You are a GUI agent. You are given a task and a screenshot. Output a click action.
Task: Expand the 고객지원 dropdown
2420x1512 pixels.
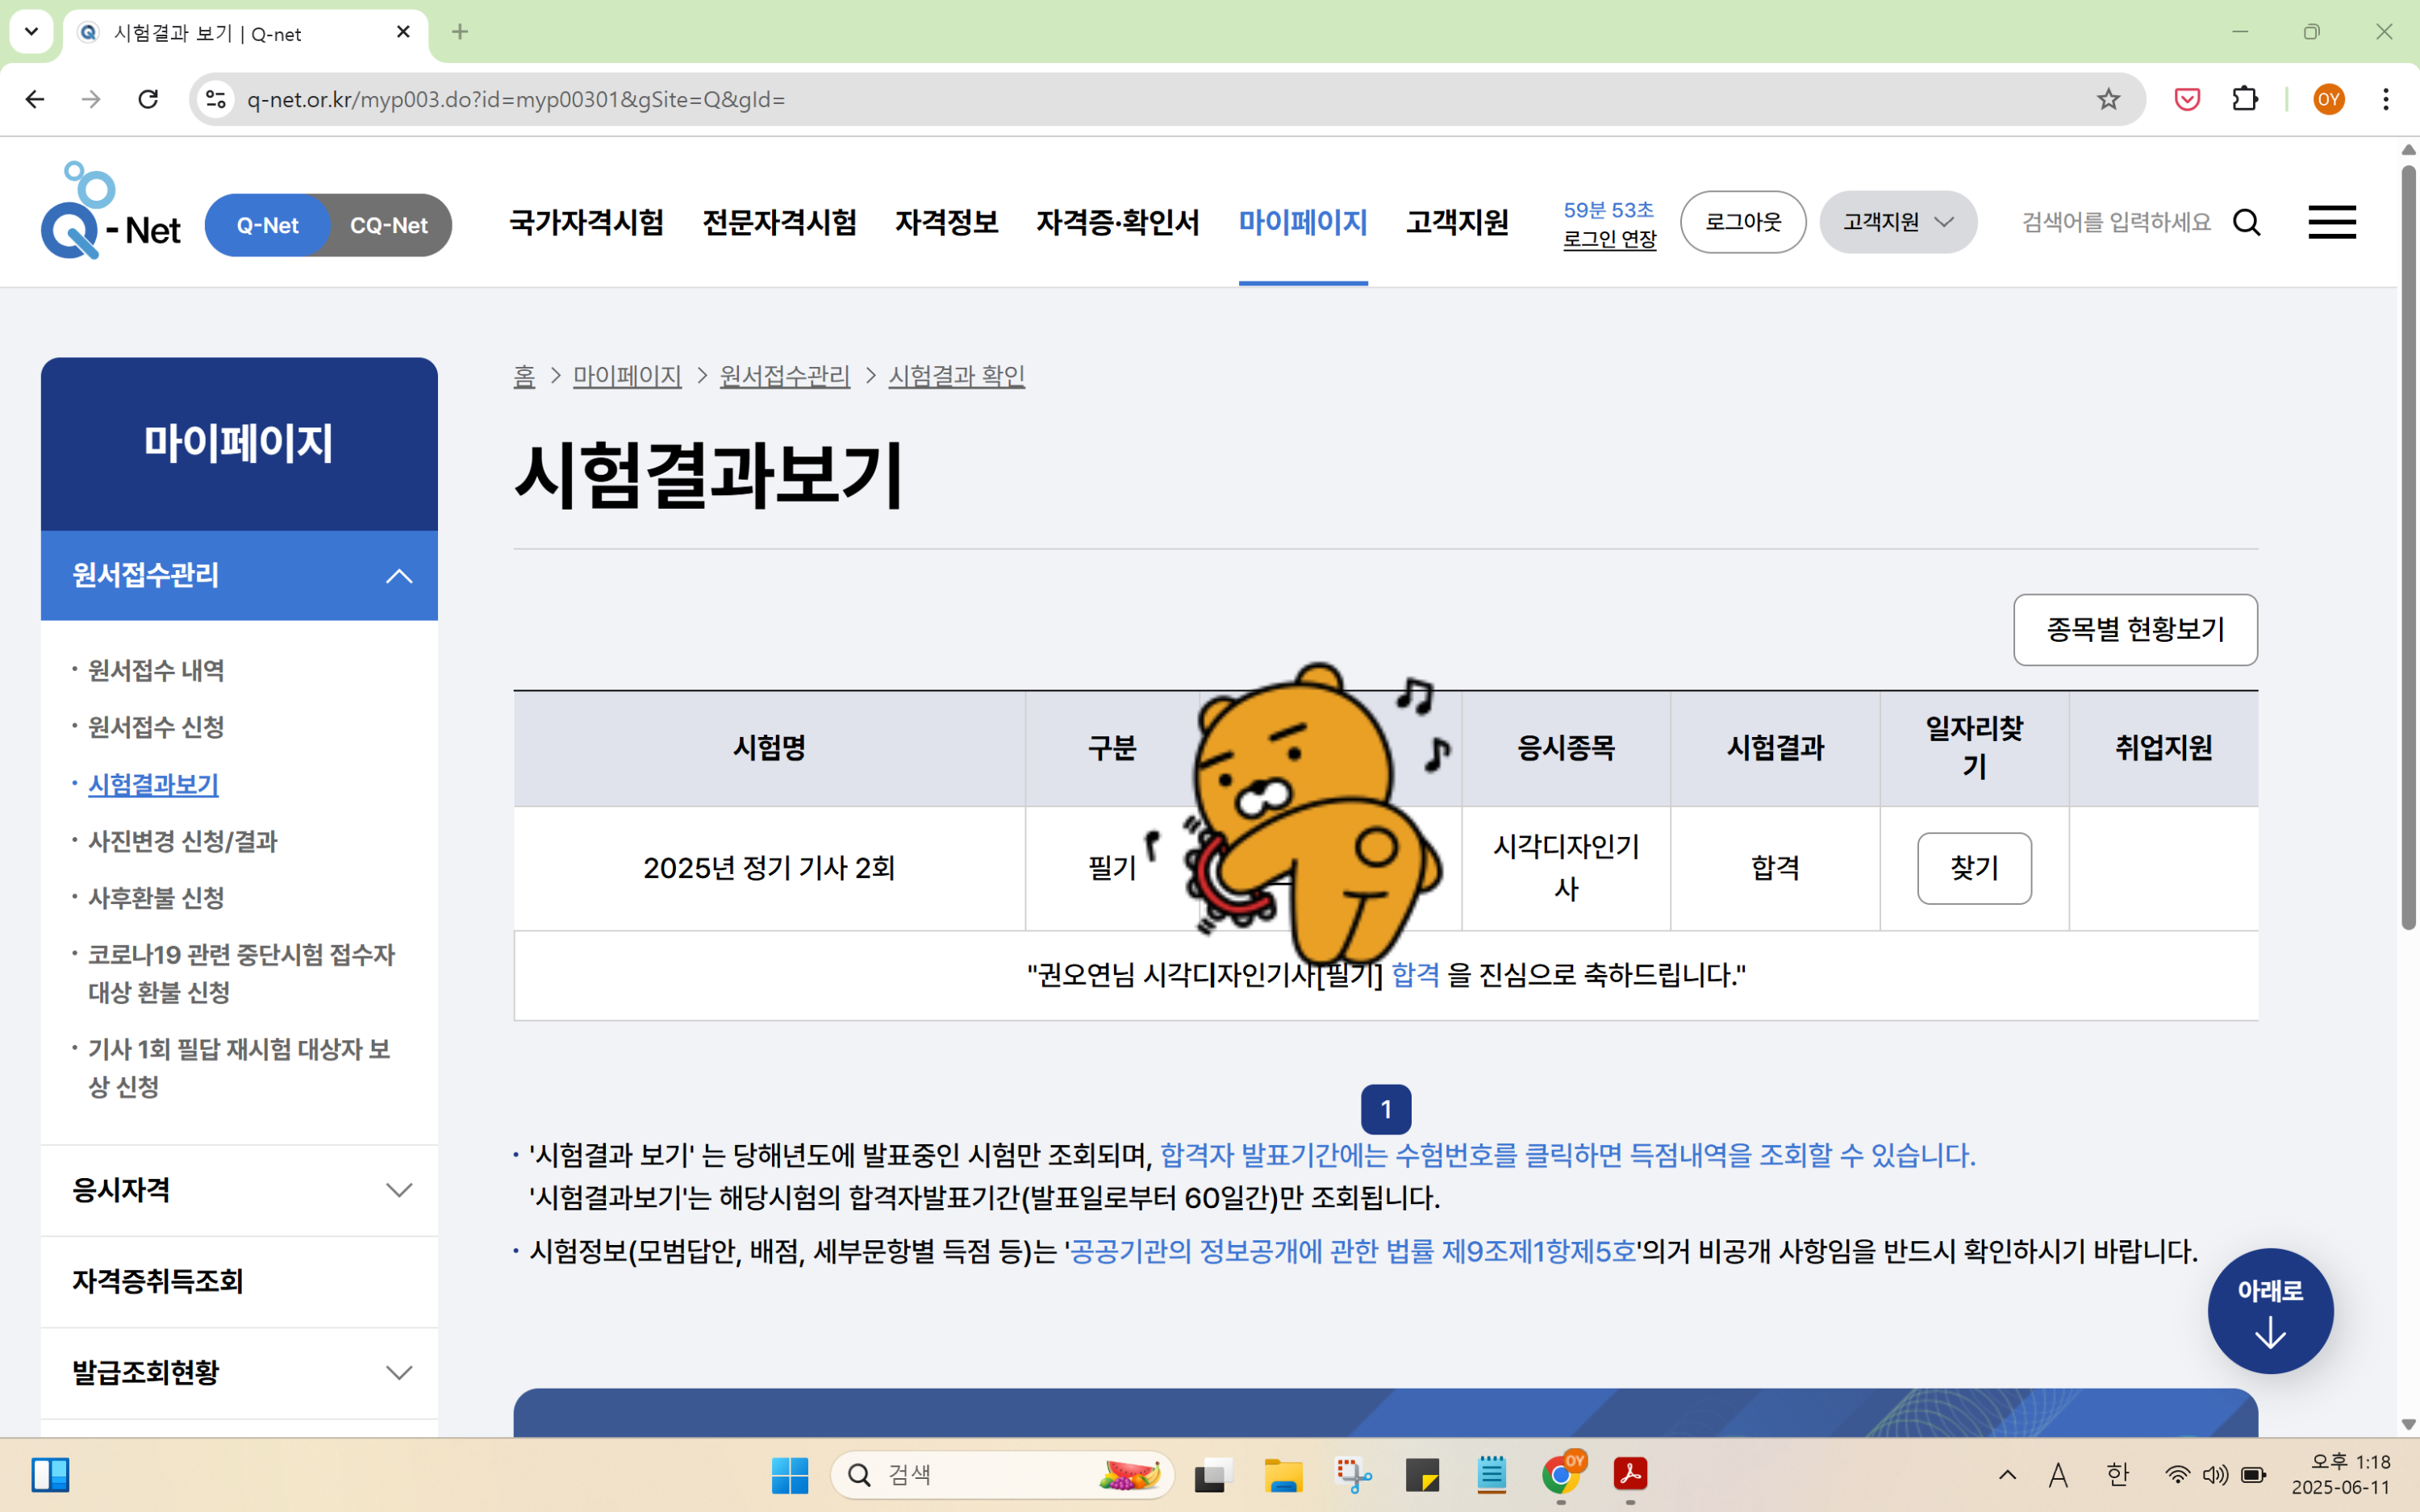[1897, 222]
